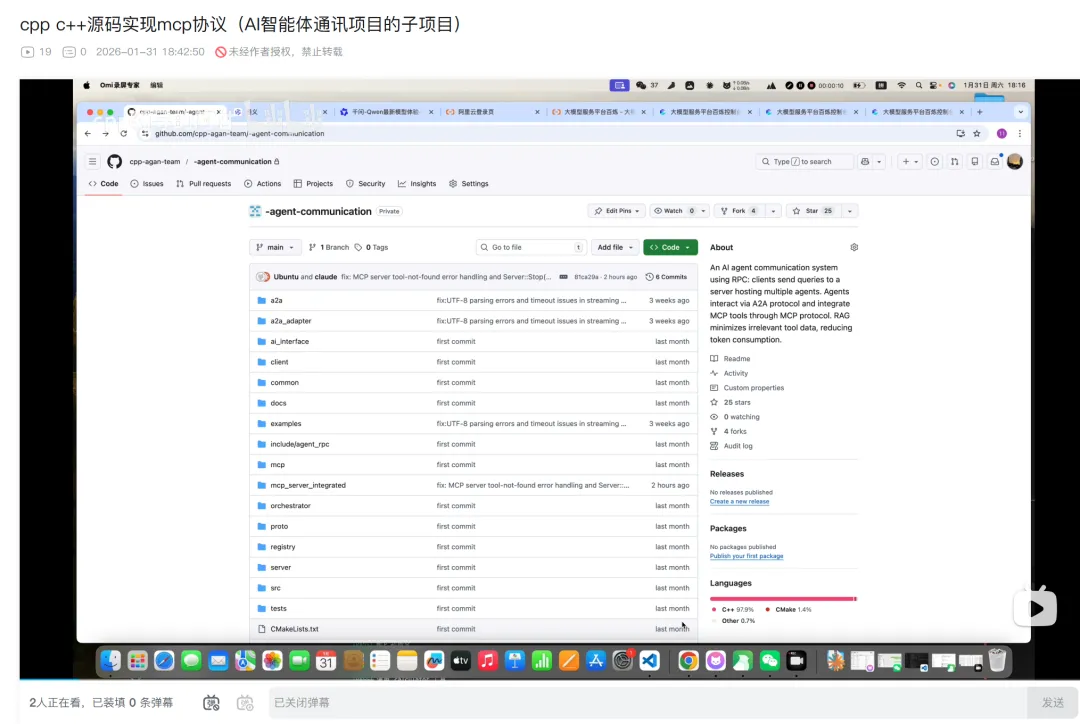Click the Apple menu logo

(x=86, y=85)
